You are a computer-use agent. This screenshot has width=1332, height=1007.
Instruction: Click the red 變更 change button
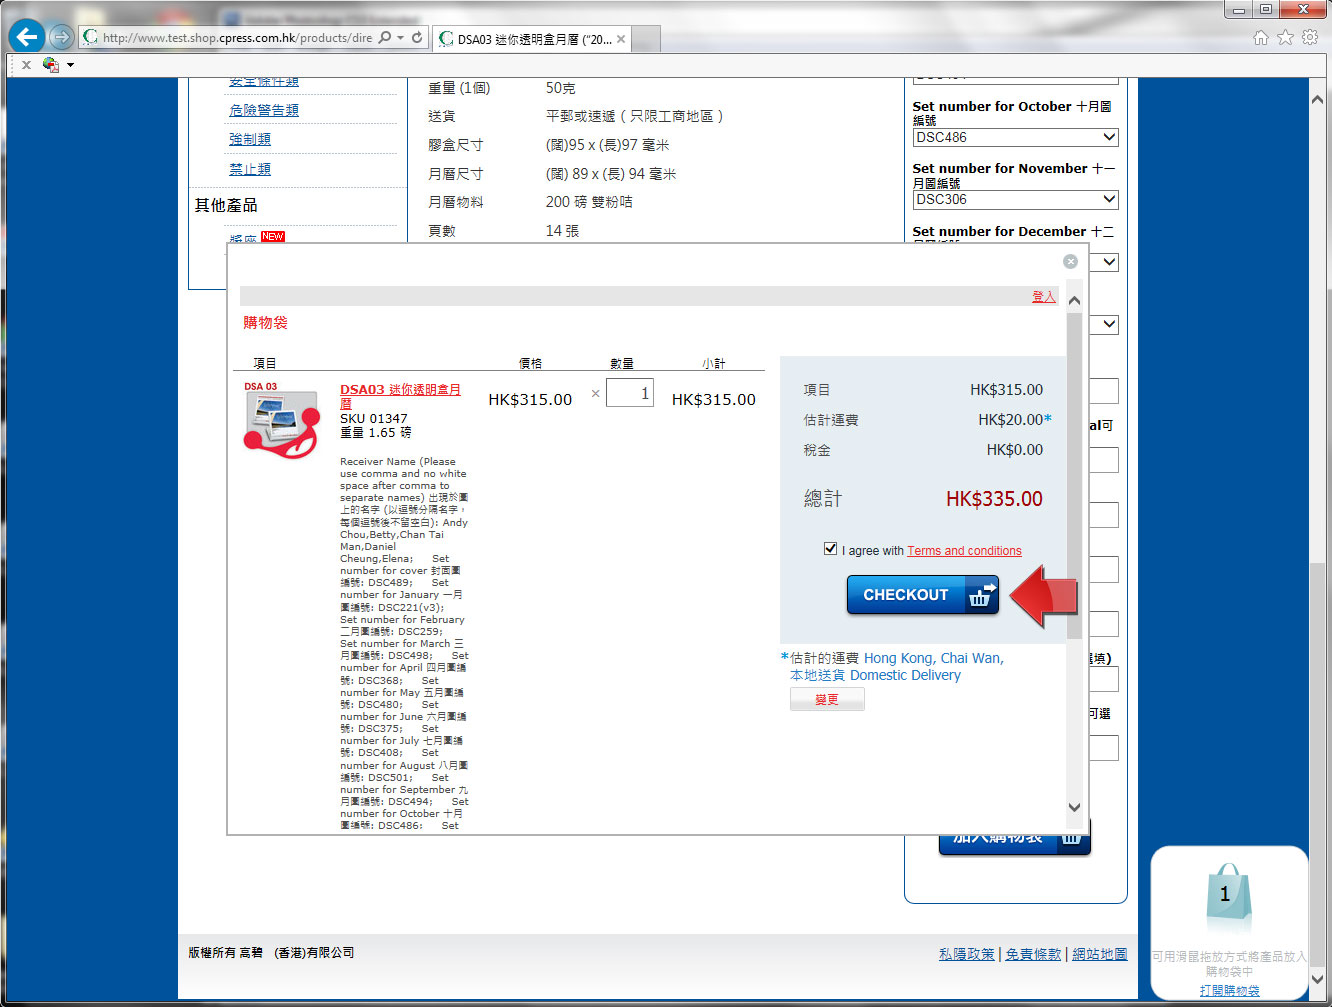(826, 700)
